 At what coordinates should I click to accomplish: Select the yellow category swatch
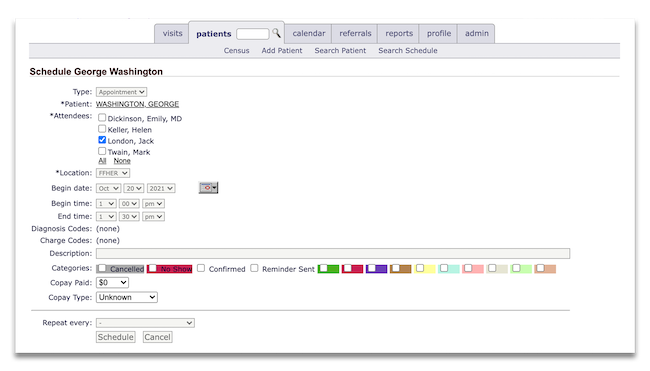(424, 269)
